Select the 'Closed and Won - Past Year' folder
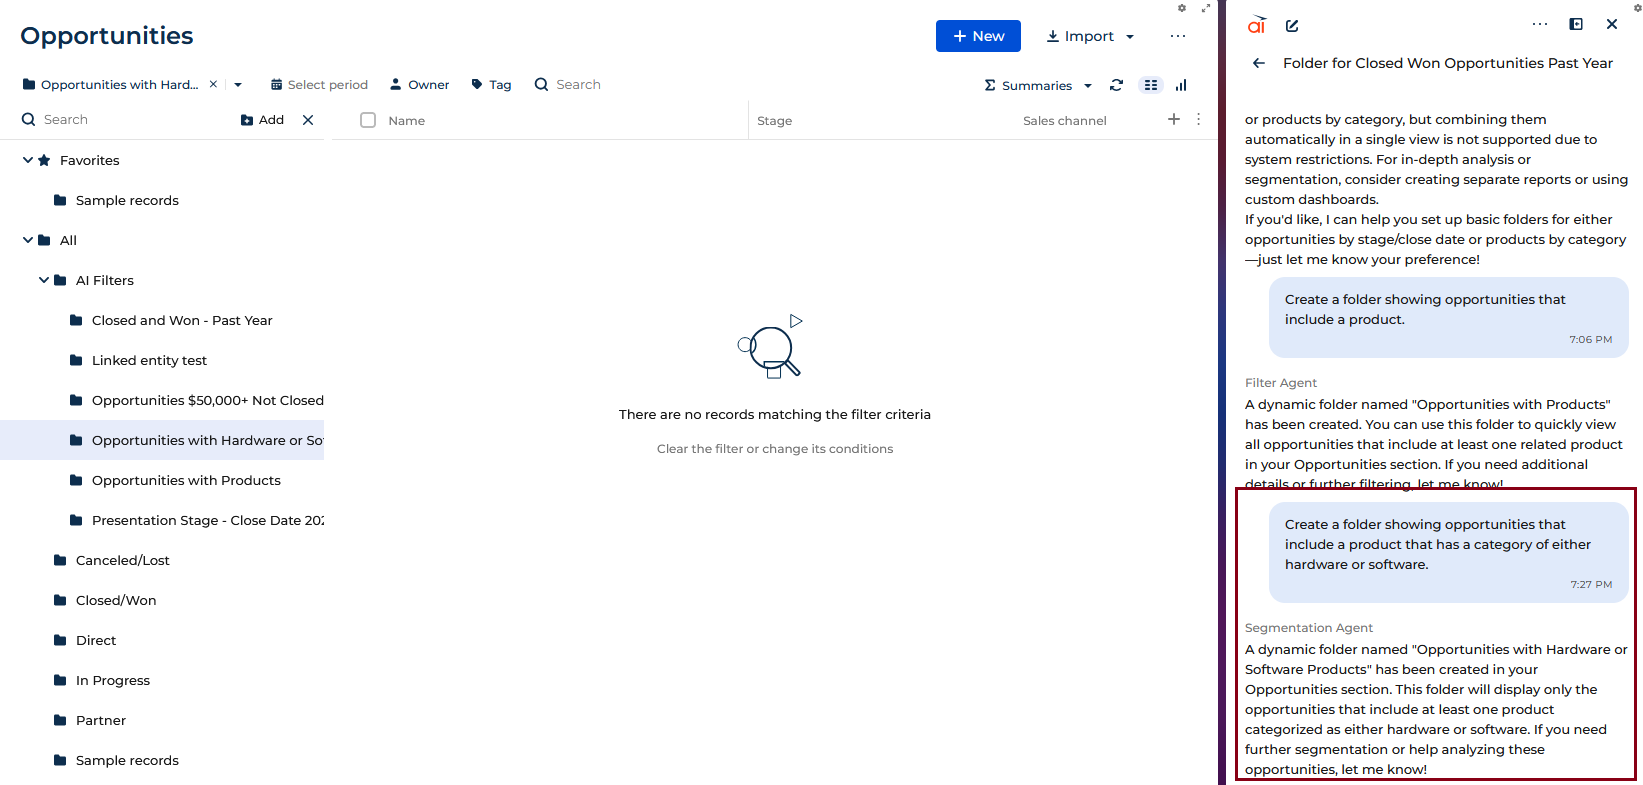 coord(182,320)
